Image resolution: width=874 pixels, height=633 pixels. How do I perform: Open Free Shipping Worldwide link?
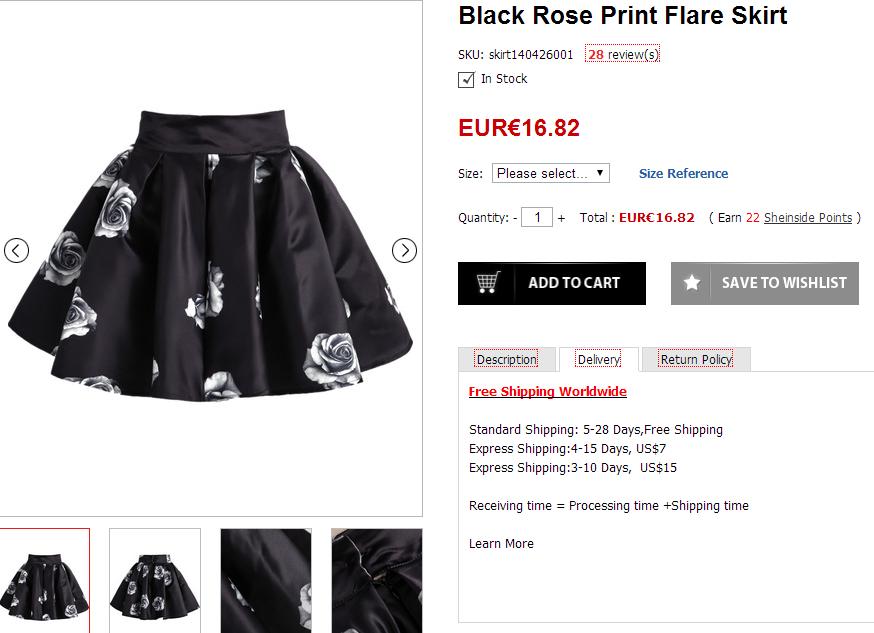(x=547, y=391)
